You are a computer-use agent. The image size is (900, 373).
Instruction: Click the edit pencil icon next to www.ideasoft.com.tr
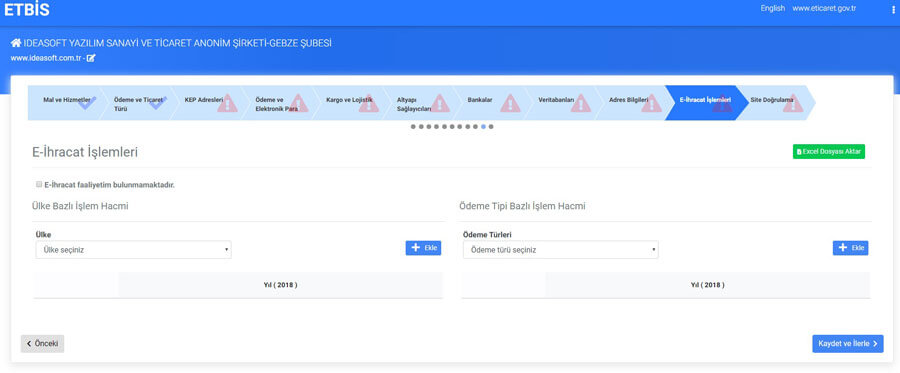tap(91, 58)
